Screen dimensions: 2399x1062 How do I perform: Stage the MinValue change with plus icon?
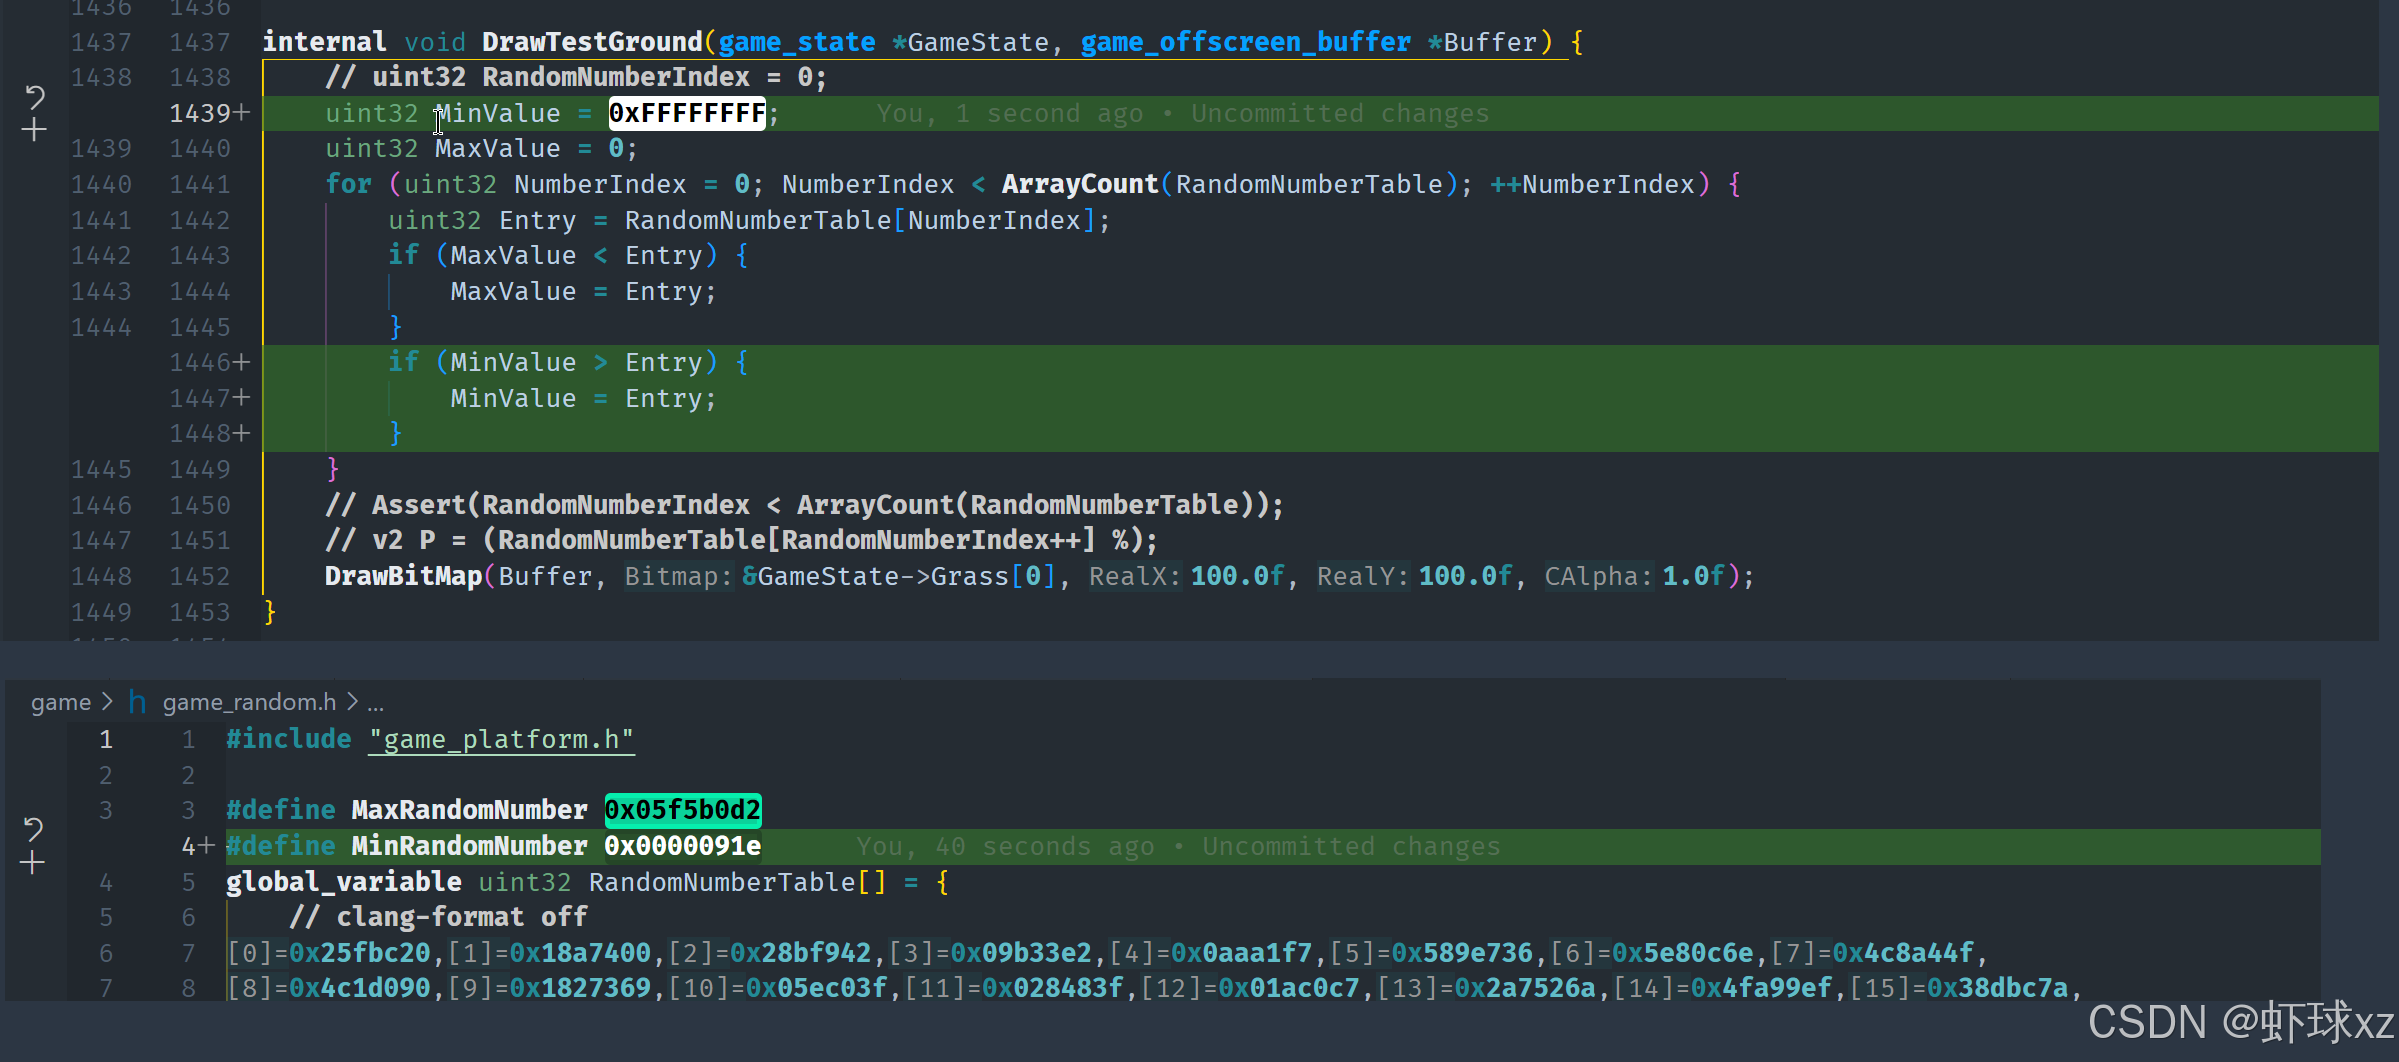click(34, 130)
